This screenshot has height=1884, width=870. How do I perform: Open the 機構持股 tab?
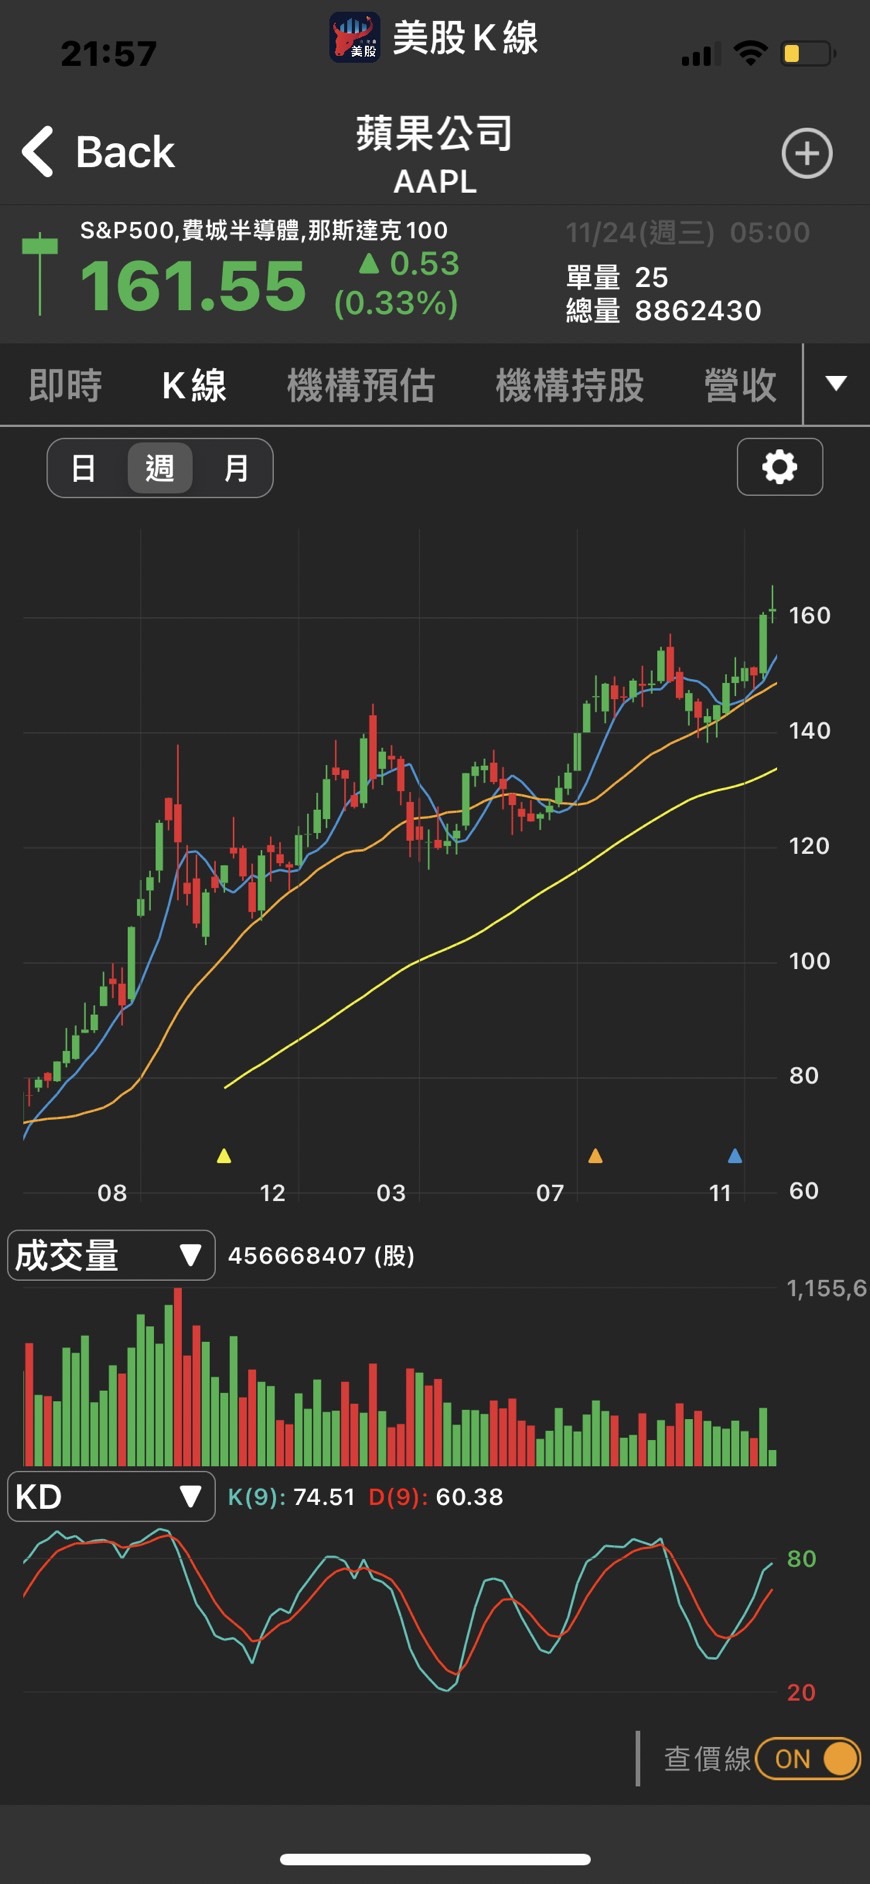pyautogui.click(x=570, y=385)
